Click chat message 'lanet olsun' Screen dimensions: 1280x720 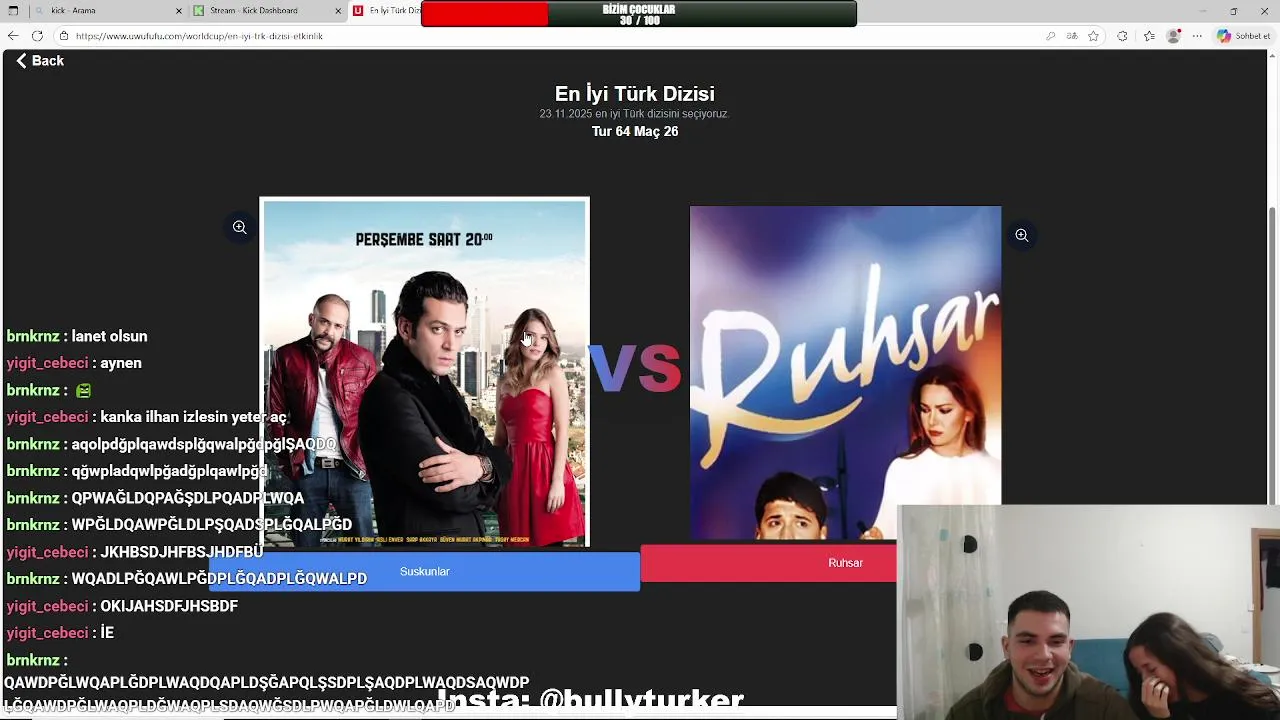(x=110, y=336)
